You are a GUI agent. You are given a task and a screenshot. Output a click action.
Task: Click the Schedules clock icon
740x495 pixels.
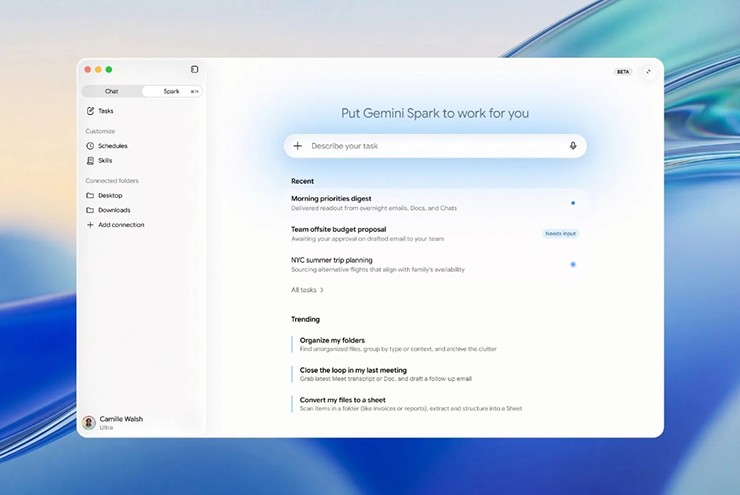pyautogui.click(x=90, y=146)
